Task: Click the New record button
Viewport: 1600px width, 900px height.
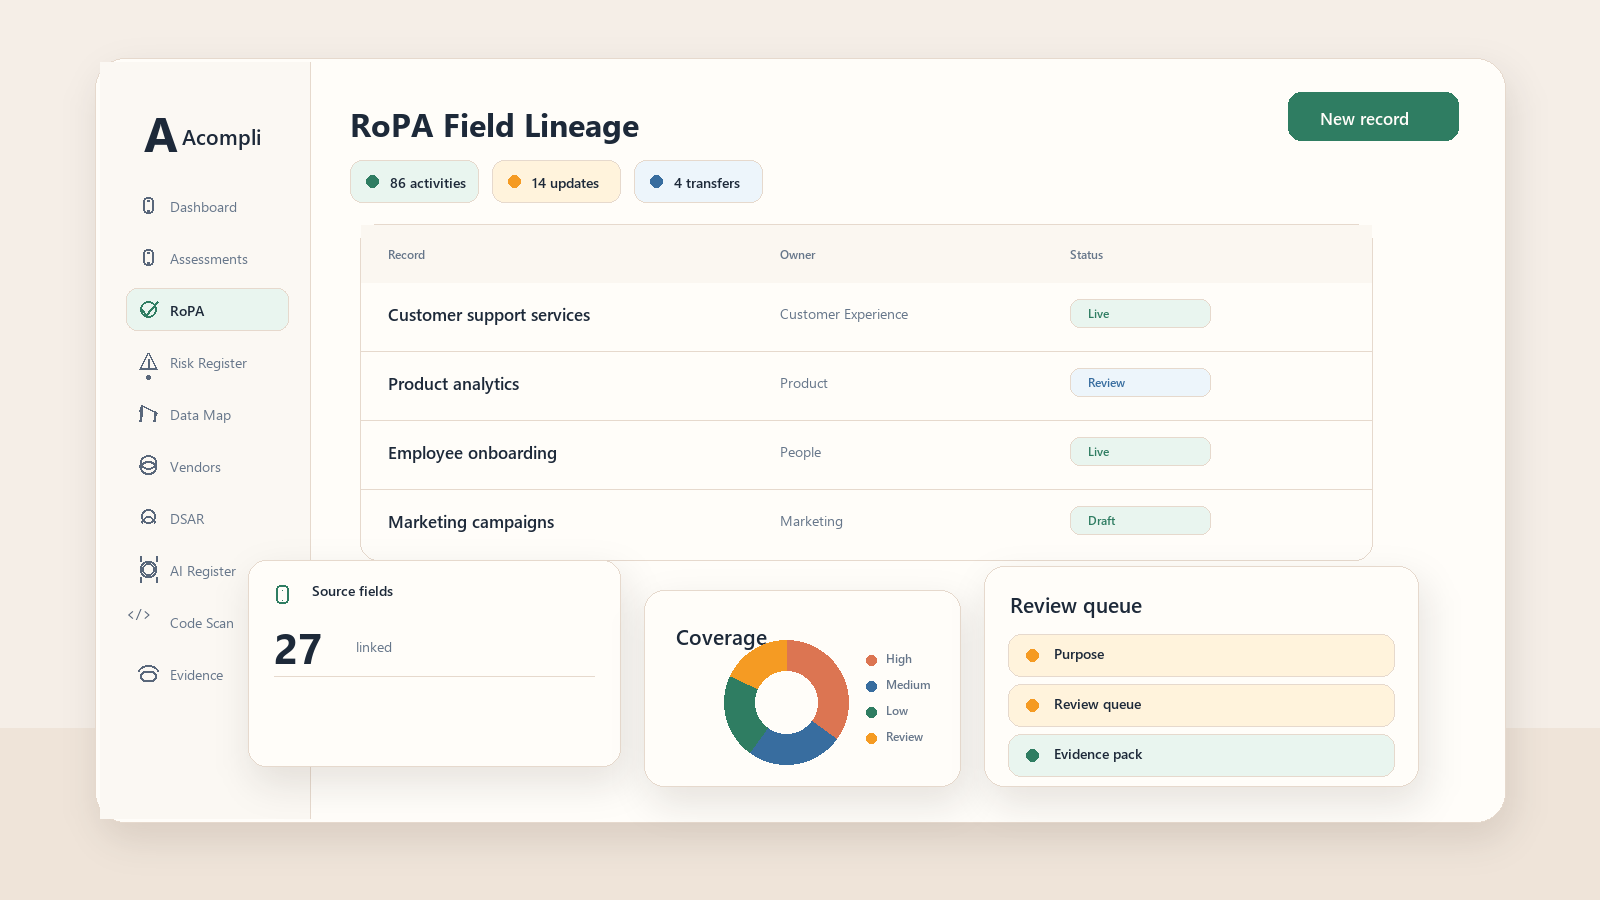Action: pos(1373,117)
